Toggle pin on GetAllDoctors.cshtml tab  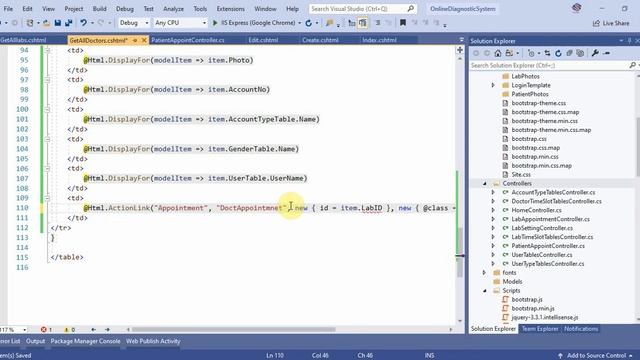pyautogui.click(x=135, y=40)
